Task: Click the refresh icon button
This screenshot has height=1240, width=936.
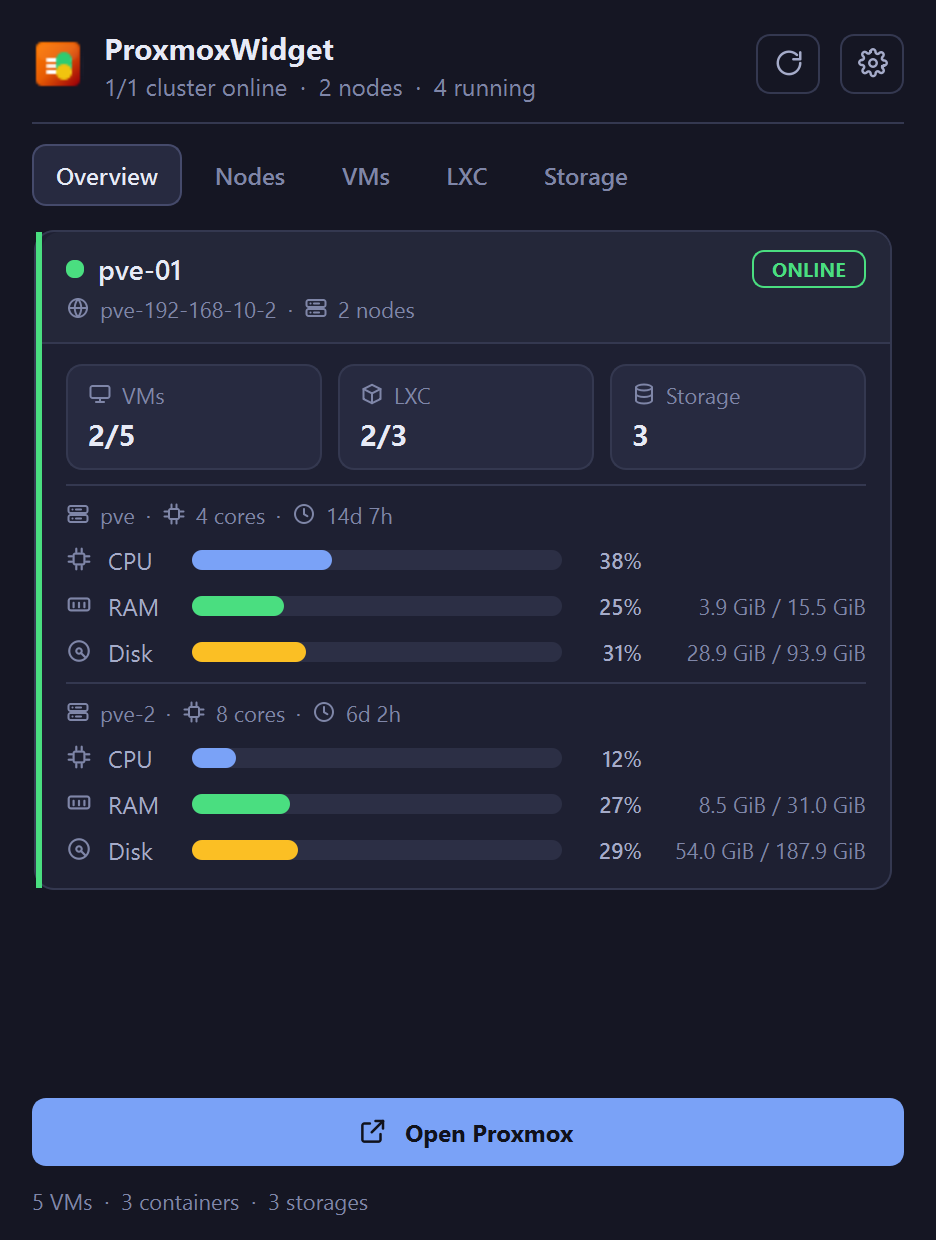Action: pyautogui.click(x=788, y=64)
